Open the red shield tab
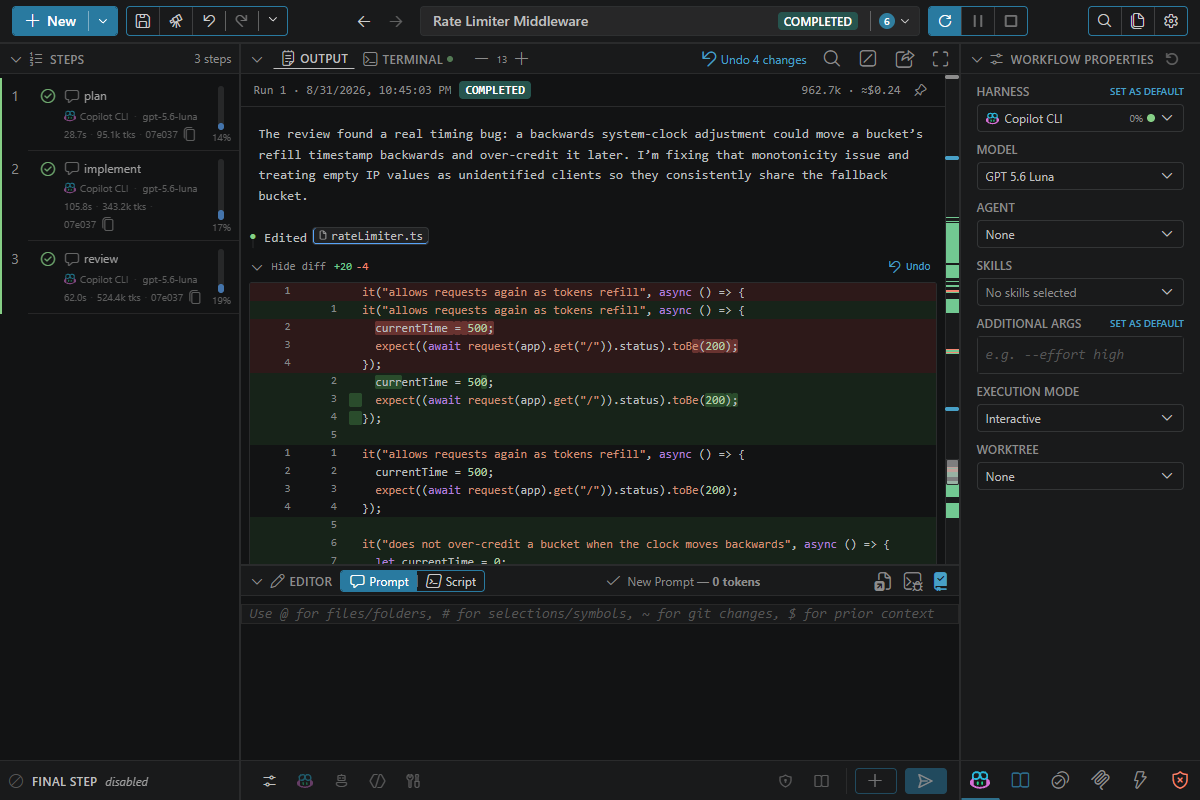The width and height of the screenshot is (1200, 800). (x=1180, y=780)
